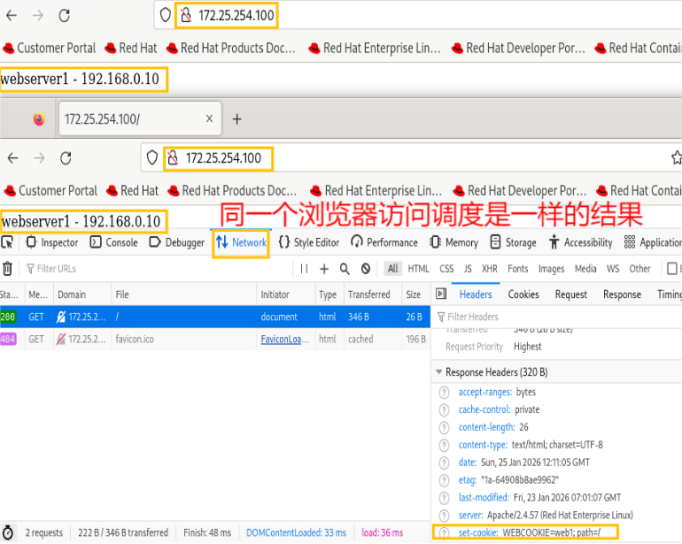Viewport: 682px width, 544px height.
Task: Open request blocking circle-slash icon
Action: click(x=366, y=269)
